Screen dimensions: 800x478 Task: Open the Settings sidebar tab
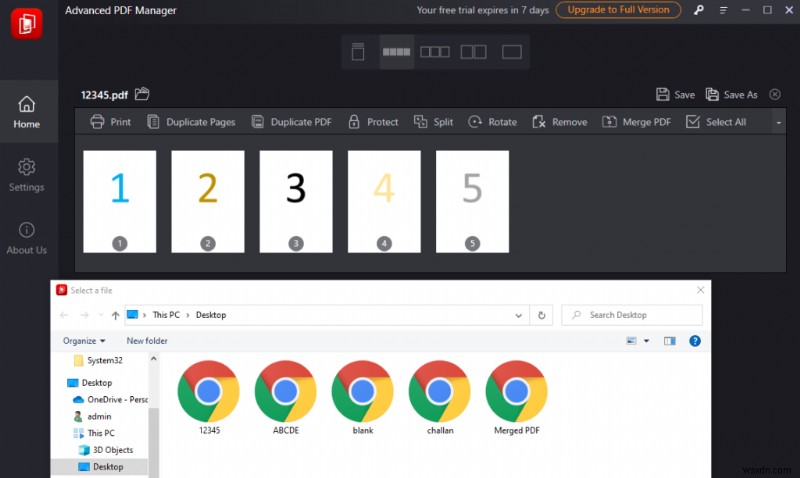point(26,174)
